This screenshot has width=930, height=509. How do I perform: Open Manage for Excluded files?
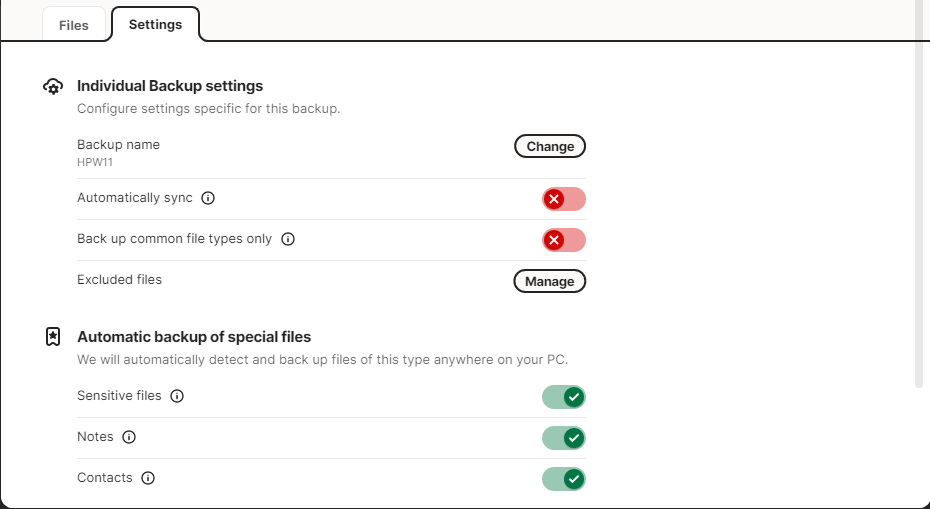(x=549, y=281)
